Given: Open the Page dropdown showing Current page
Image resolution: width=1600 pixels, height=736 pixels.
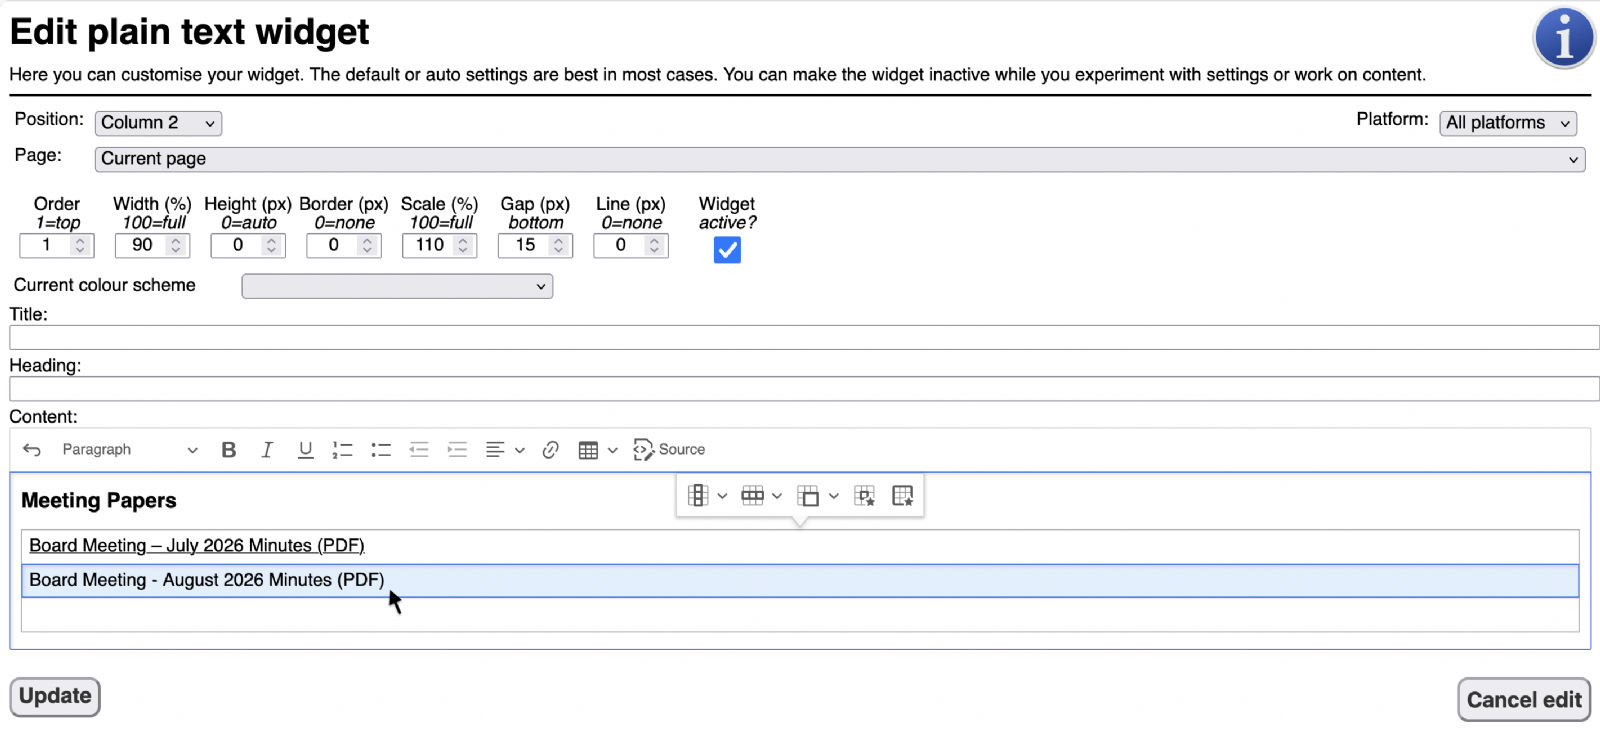Looking at the screenshot, I should point(840,159).
